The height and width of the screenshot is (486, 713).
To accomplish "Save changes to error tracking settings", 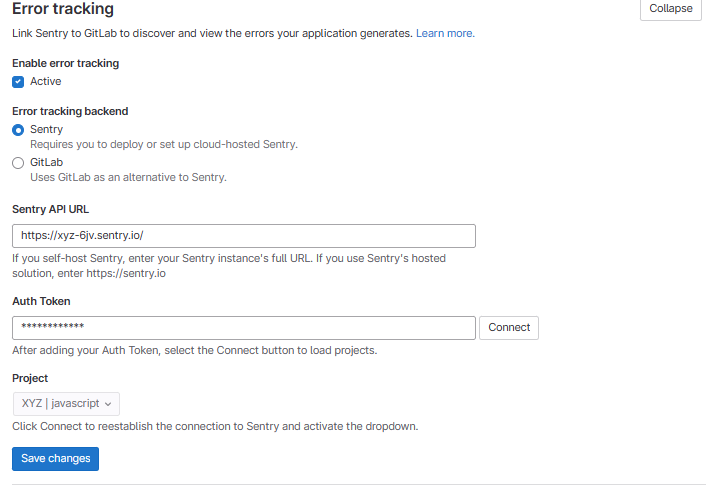I will [55, 458].
